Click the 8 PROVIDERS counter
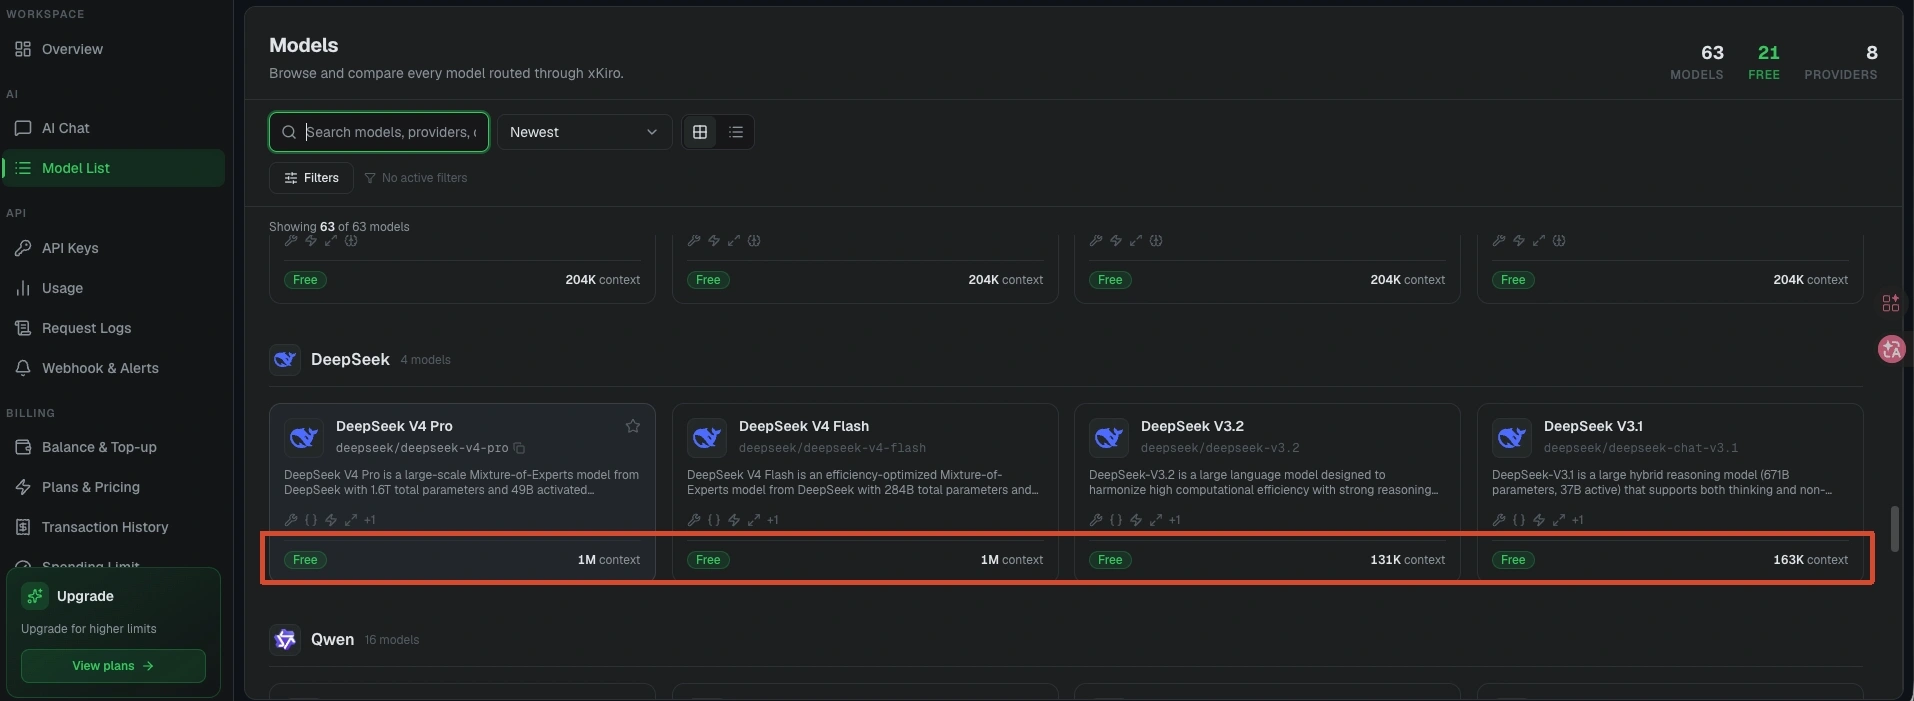The width and height of the screenshot is (1914, 701). coord(1841,61)
